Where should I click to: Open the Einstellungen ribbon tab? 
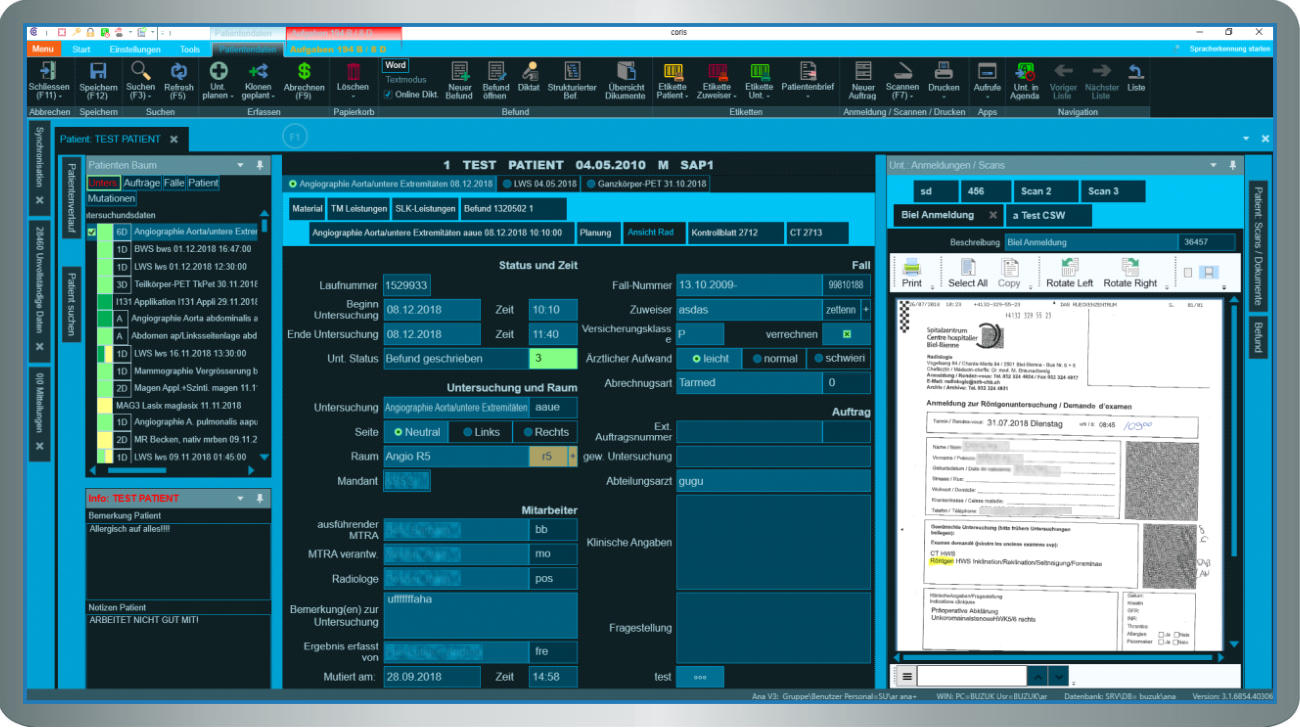[x=135, y=49]
